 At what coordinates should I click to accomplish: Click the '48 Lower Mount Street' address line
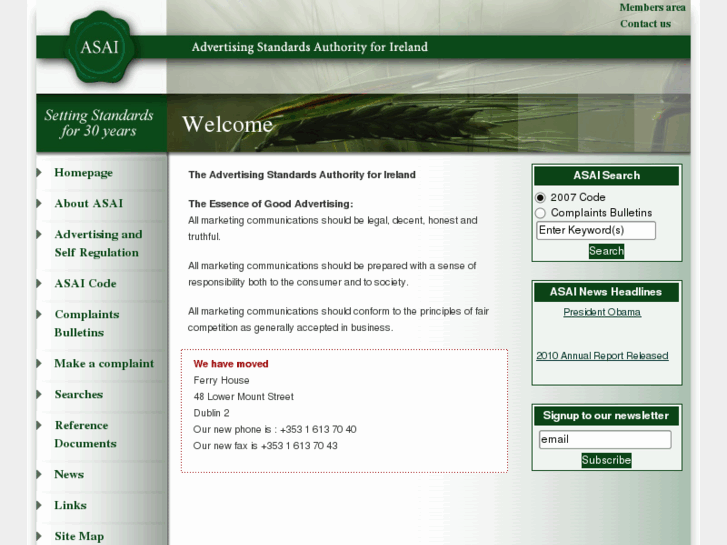click(244, 397)
